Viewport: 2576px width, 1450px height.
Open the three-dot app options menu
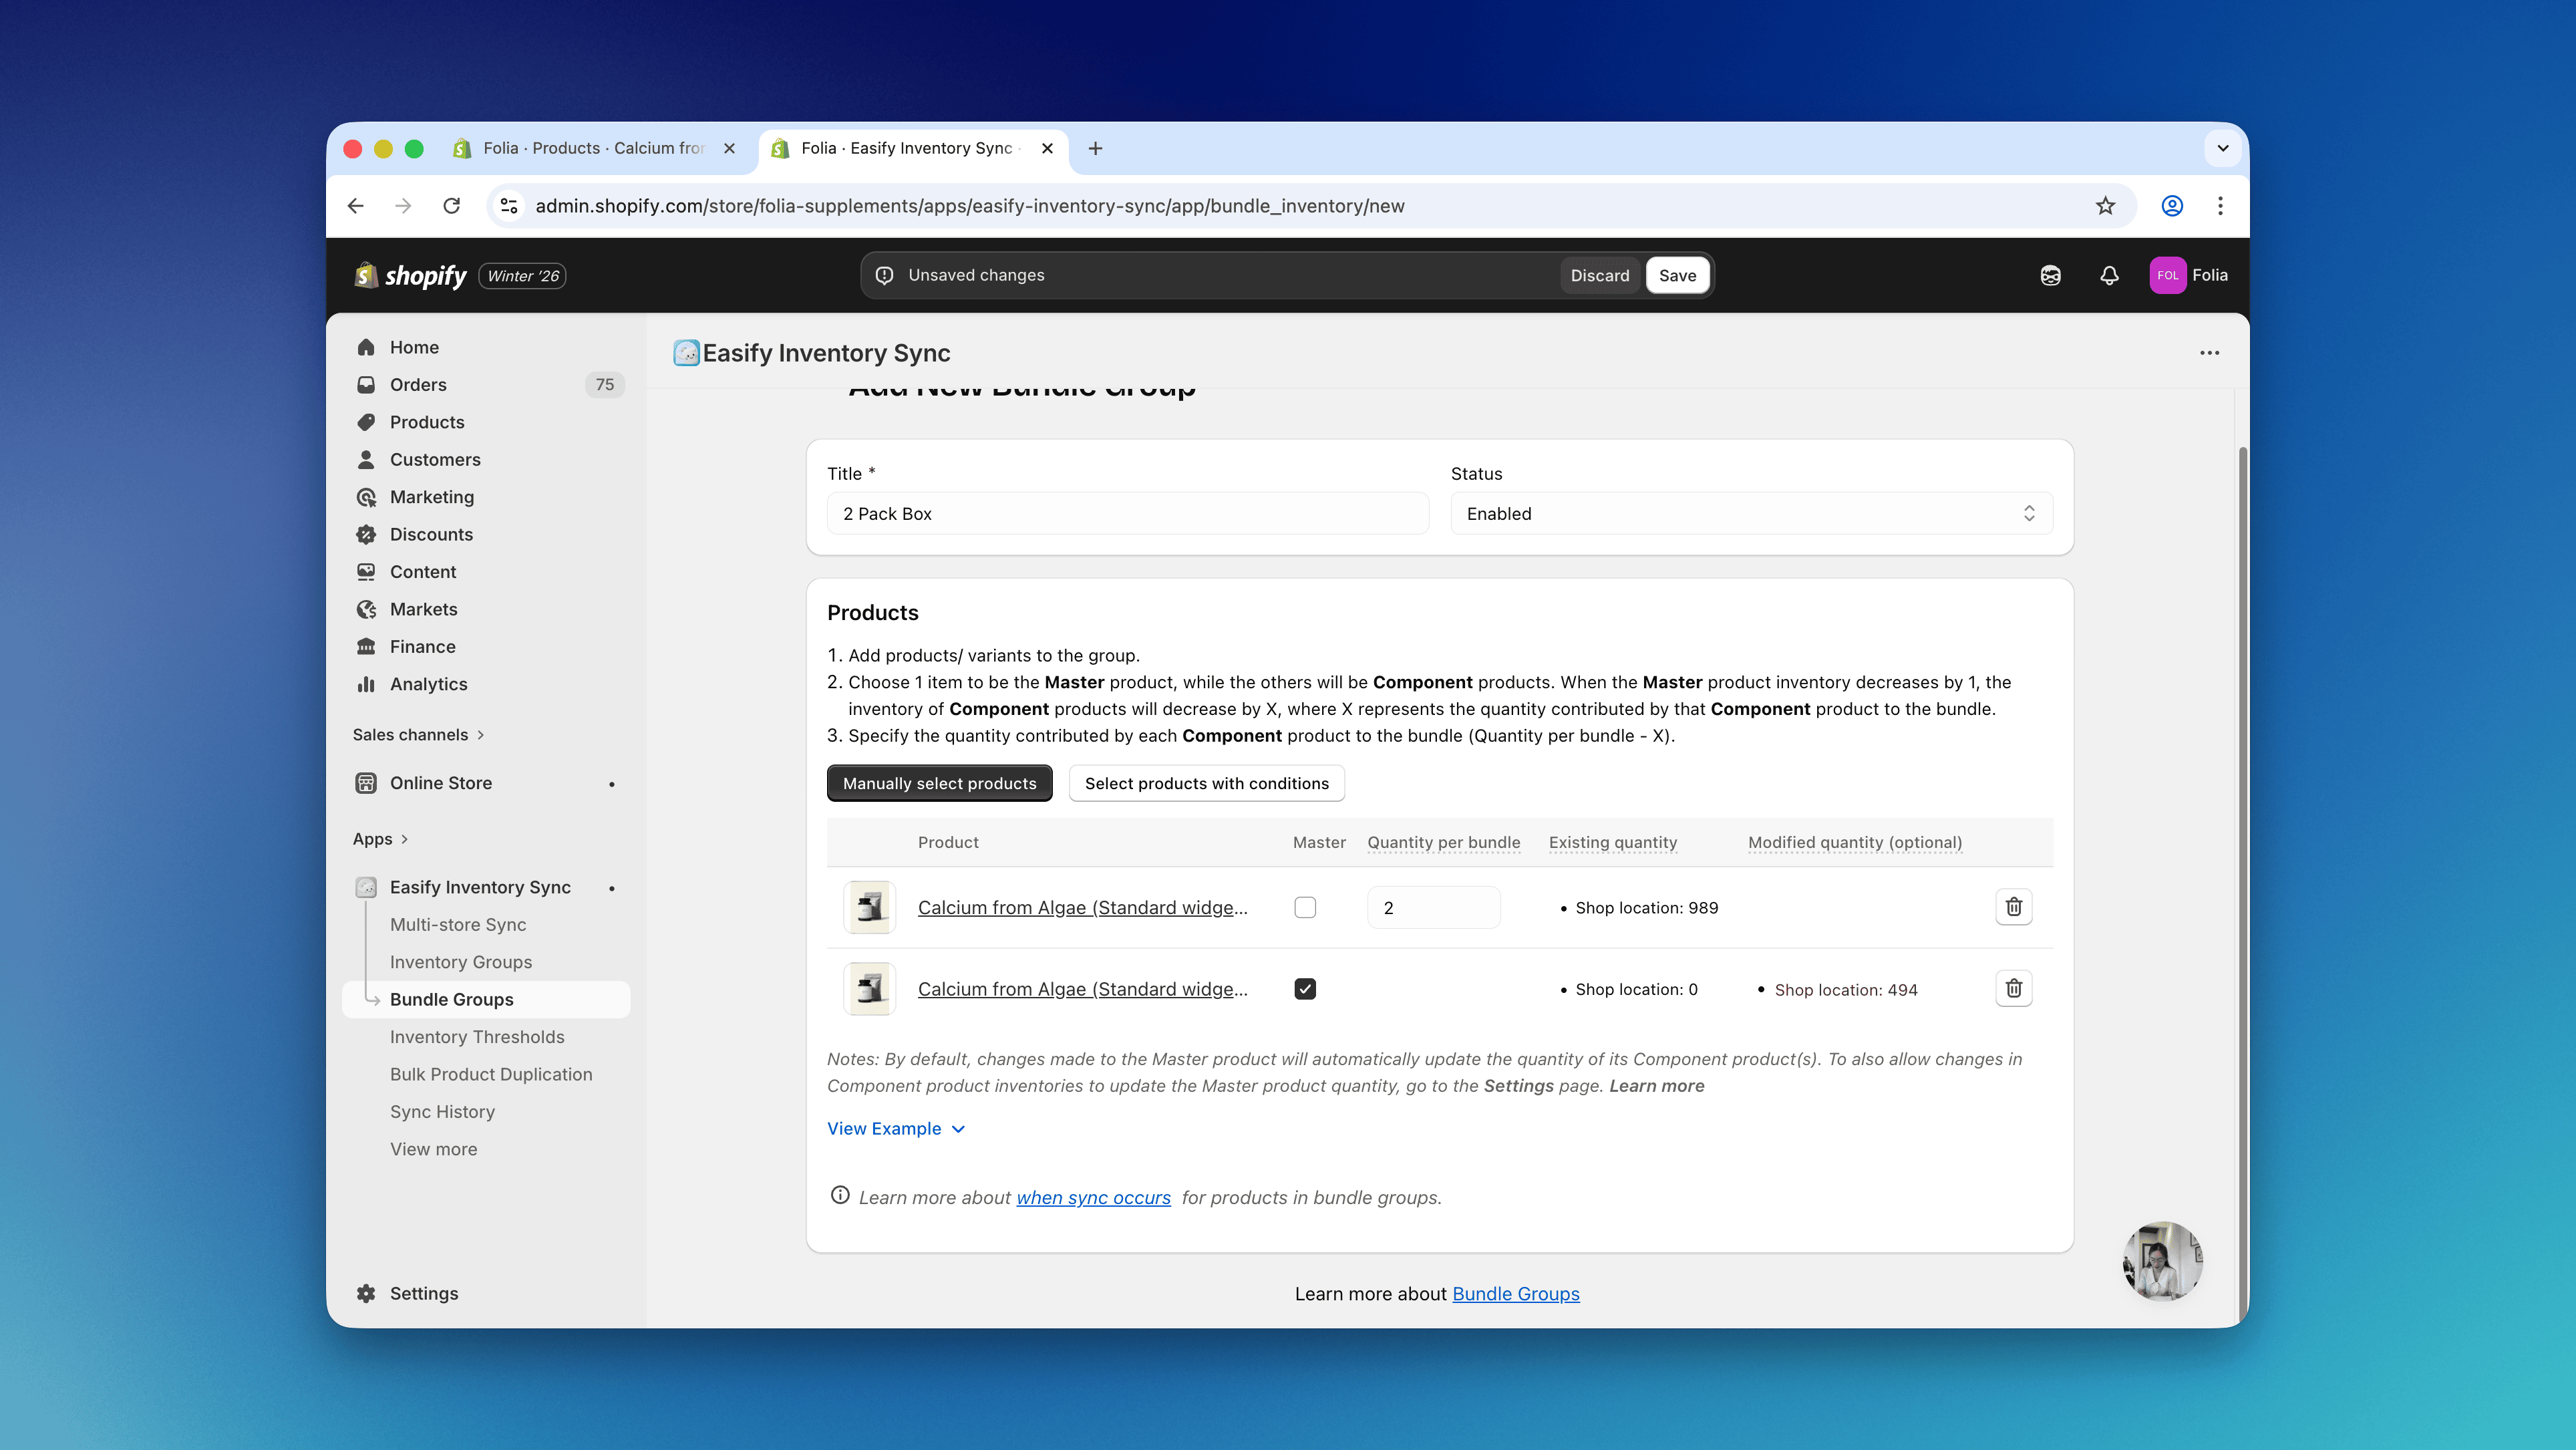click(2209, 353)
